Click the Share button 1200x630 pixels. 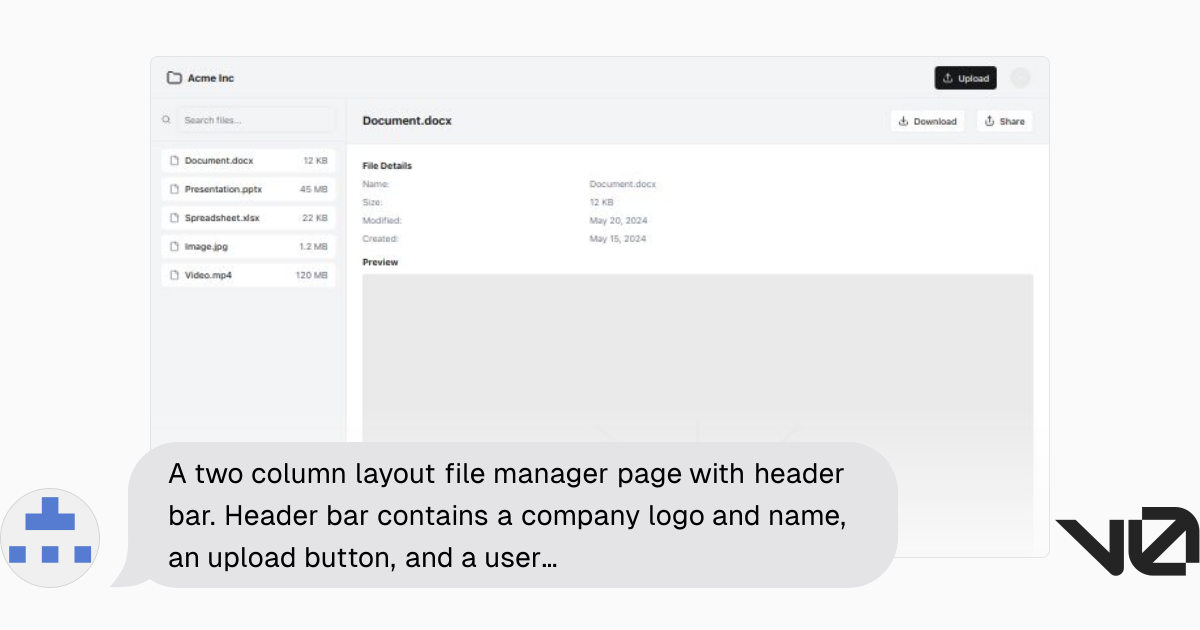[1004, 121]
